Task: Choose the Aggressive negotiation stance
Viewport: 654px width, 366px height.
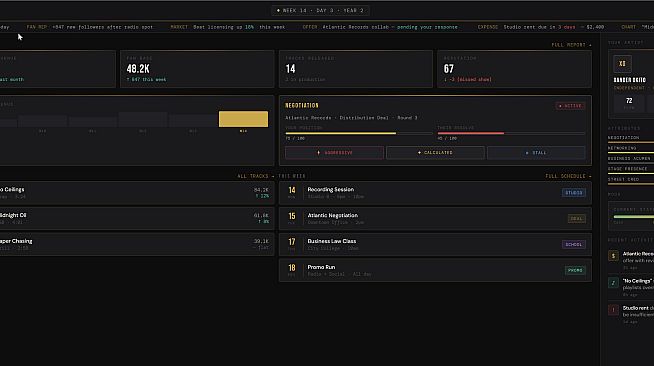Action: pyautogui.click(x=334, y=153)
